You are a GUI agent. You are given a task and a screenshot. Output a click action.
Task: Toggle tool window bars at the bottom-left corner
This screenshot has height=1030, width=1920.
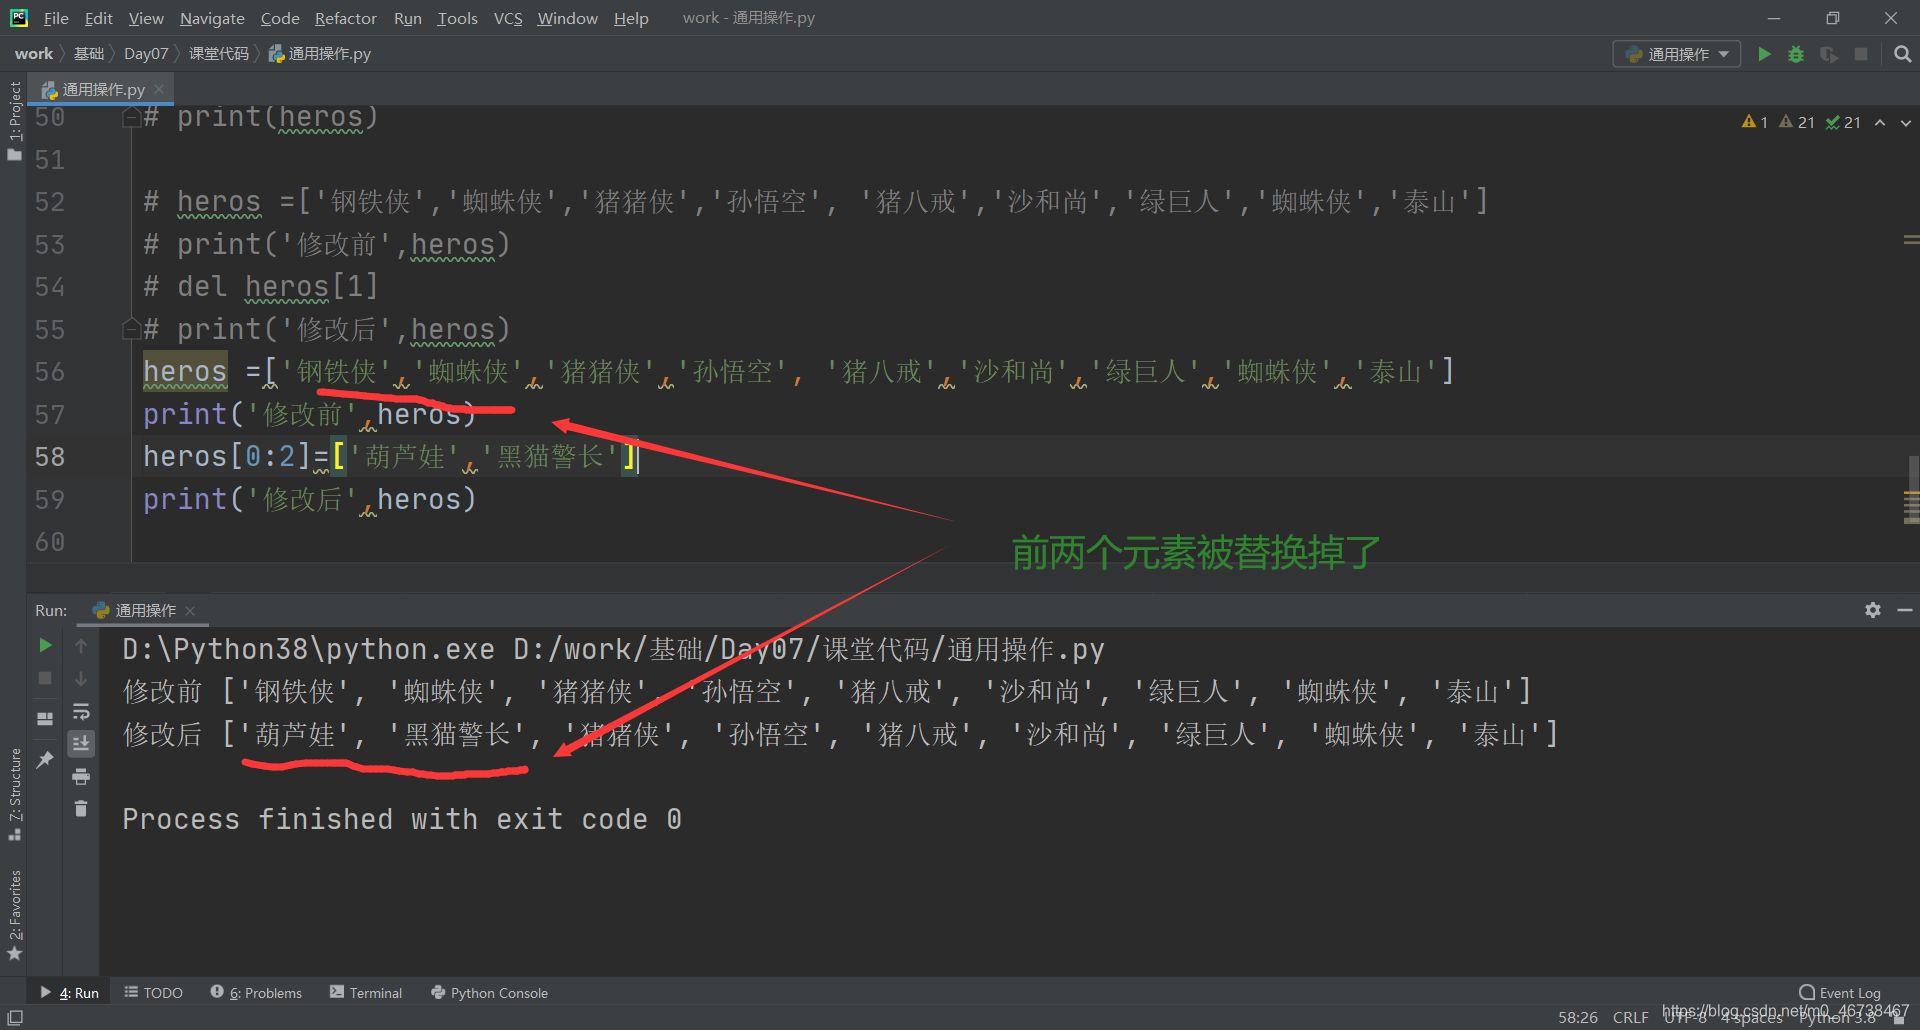point(14,1017)
